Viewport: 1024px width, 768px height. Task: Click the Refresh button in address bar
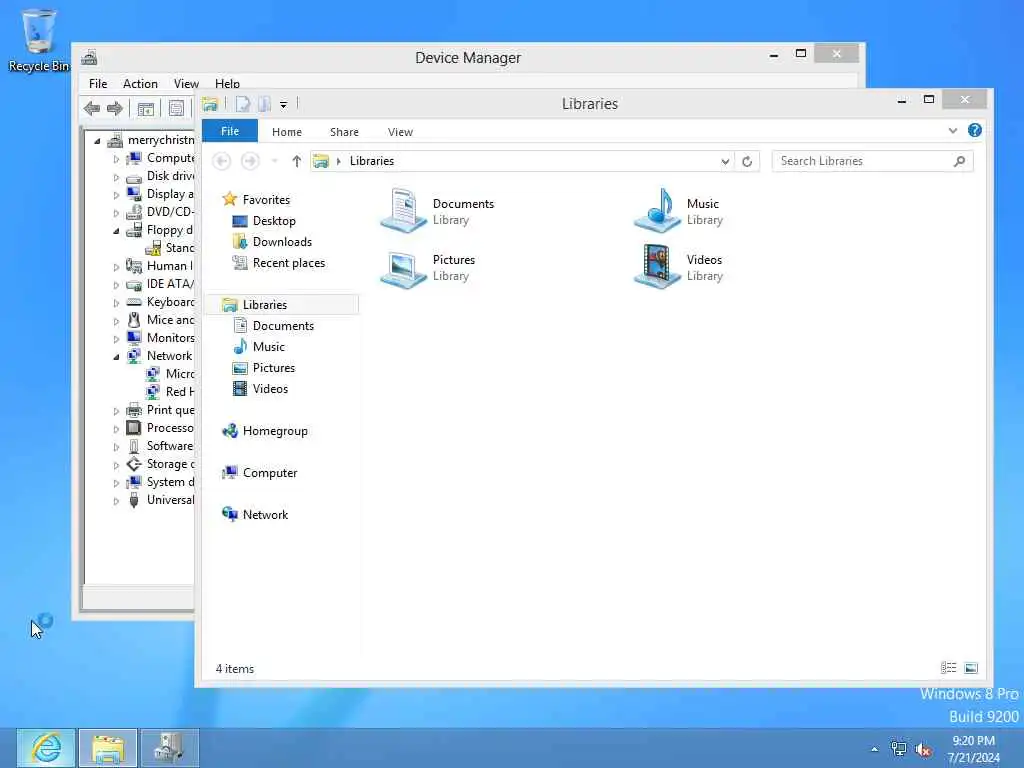[747, 161]
